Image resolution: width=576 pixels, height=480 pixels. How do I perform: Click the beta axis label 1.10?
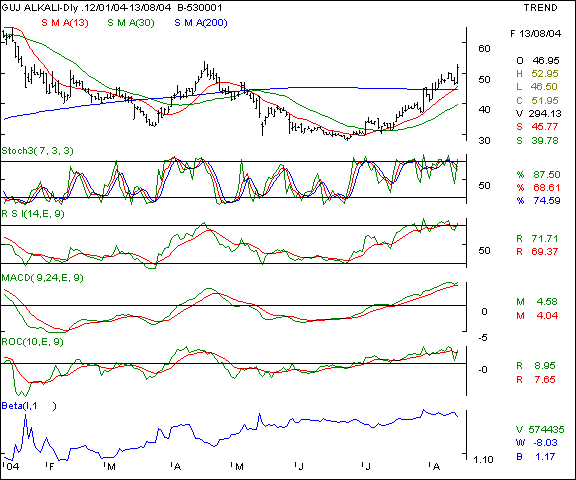pyautogui.click(x=483, y=460)
